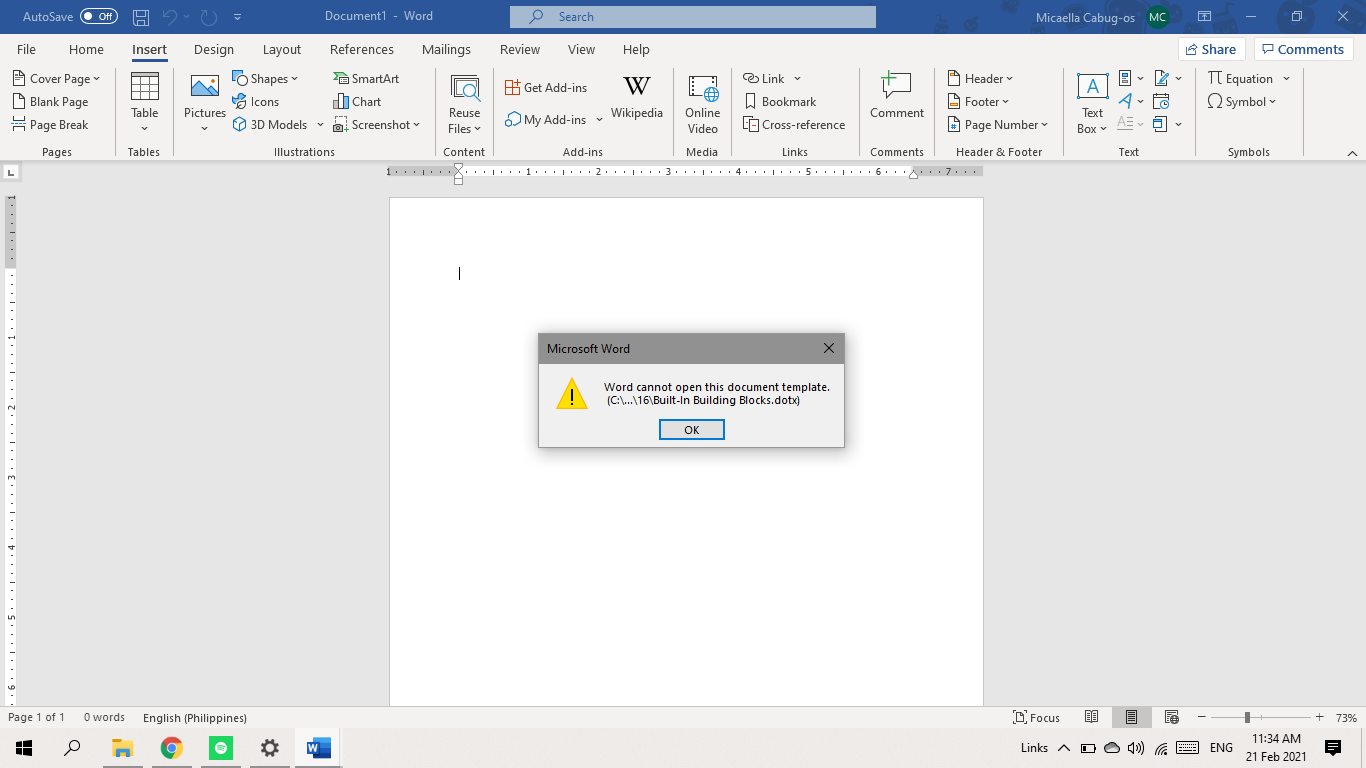Open Customize Quick Access Toolbar dropdown
This screenshot has height=768, width=1366.
click(237, 17)
